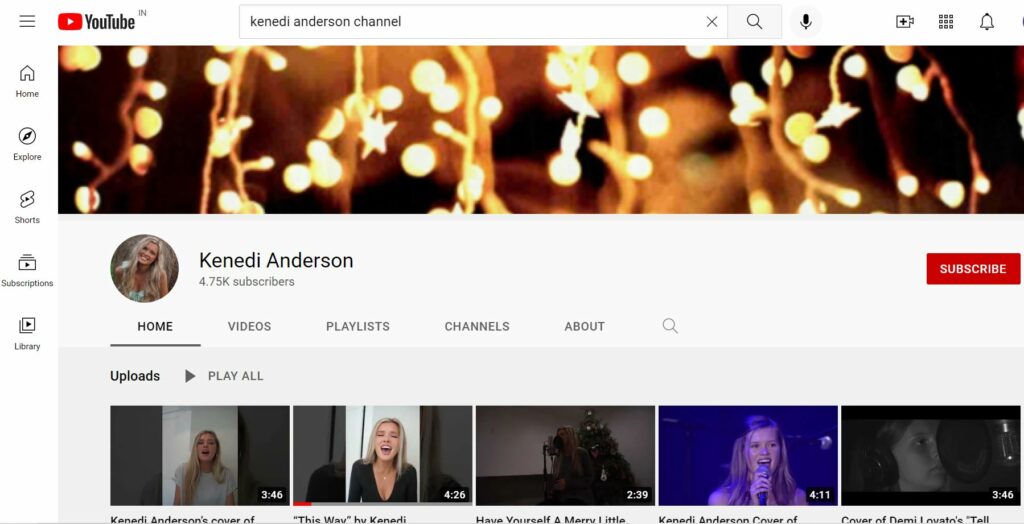
Task: Open Subscriptions in the sidebar
Action: pyautogui.click(x=27, y=270)
